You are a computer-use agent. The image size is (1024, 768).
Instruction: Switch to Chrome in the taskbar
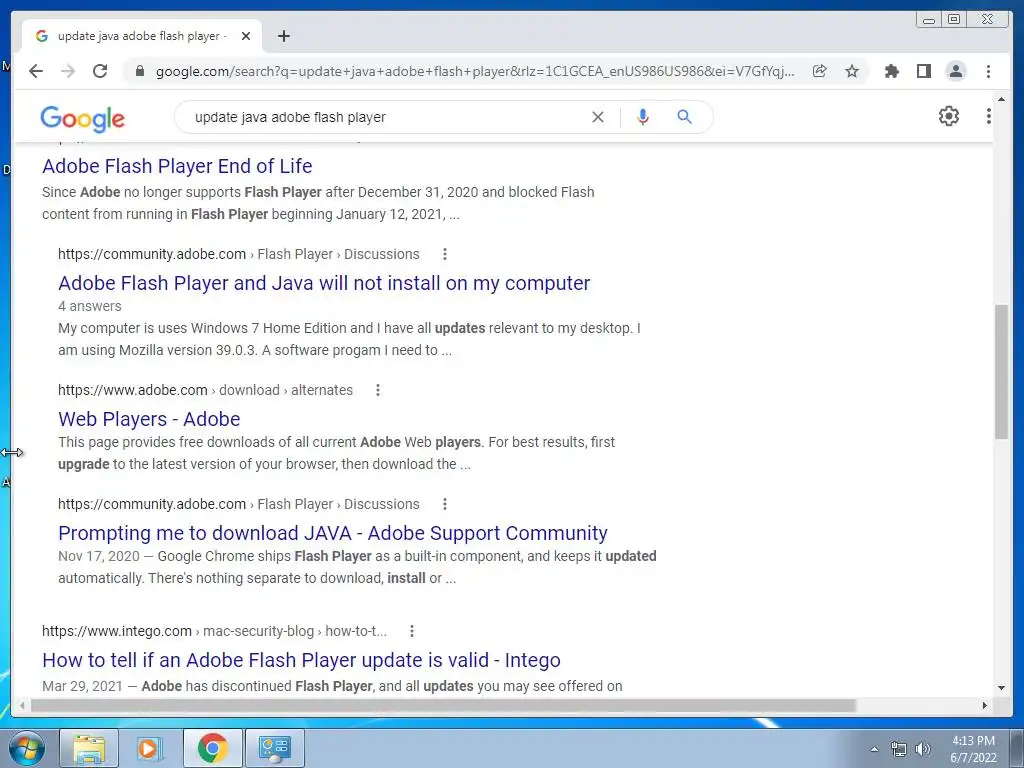tap(212, 748)
